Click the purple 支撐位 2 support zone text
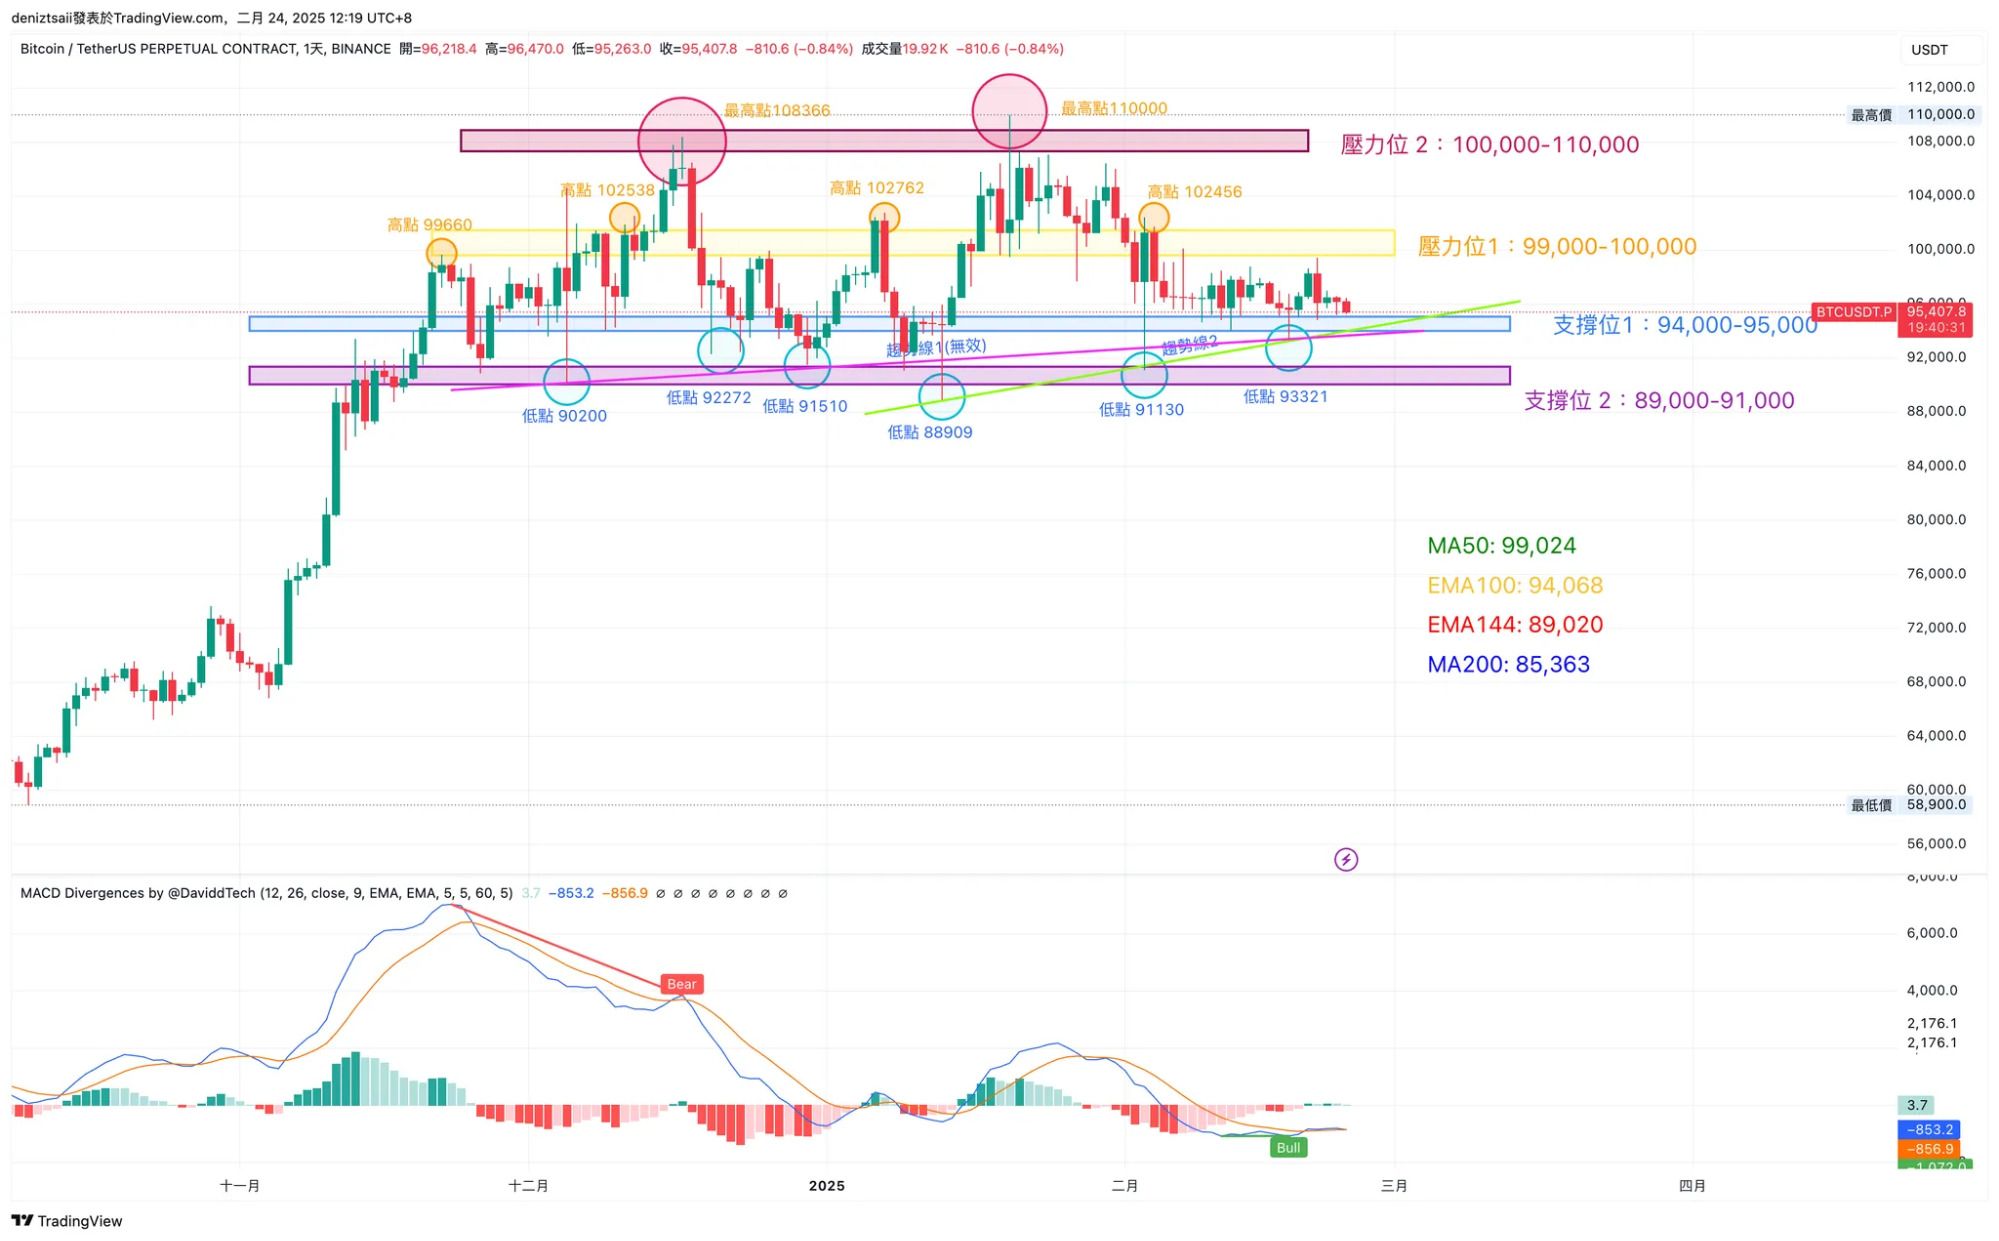The image size is (1999, 1241). click(x=1658, y=401)
